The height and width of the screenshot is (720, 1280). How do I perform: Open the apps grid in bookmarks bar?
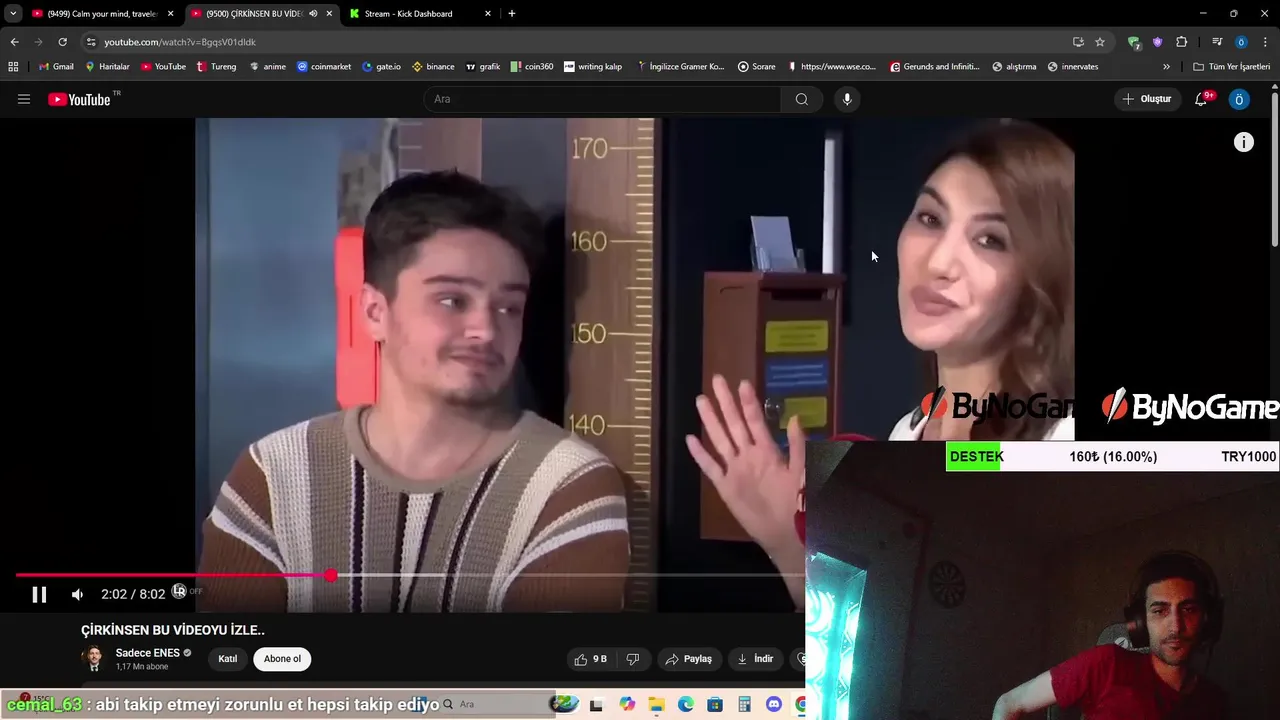point(13,67)
